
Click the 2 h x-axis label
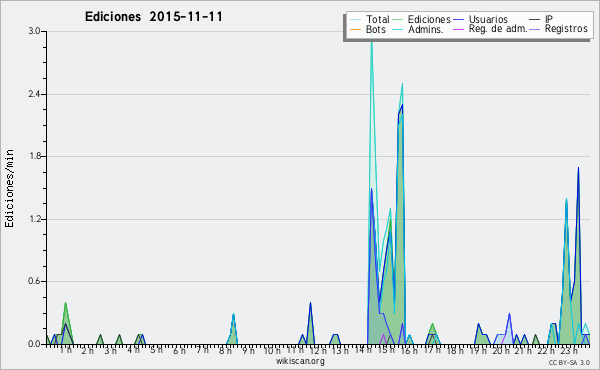[88, 350]
